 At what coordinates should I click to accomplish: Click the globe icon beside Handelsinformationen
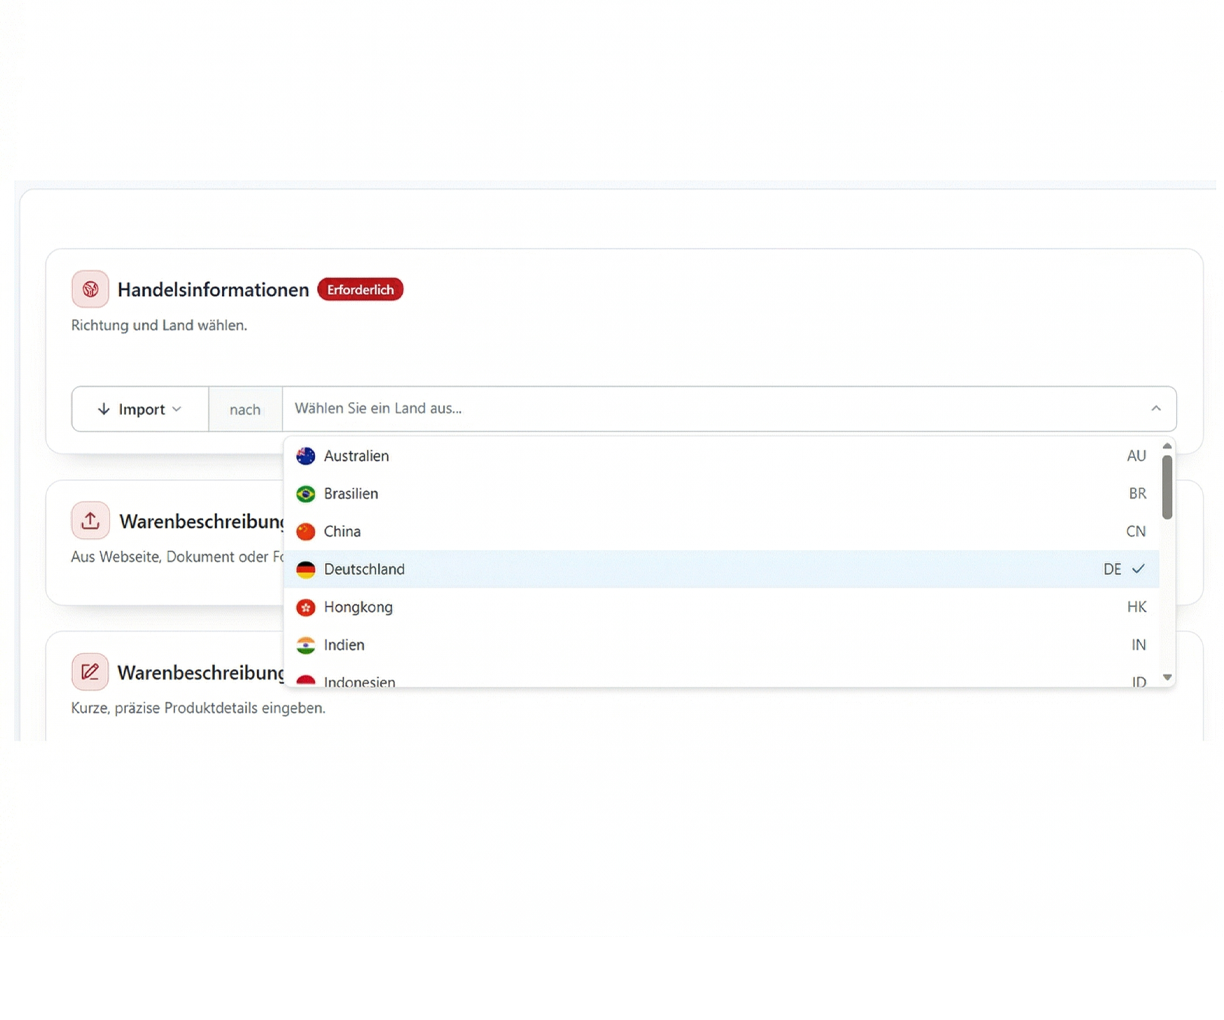[x=90, y=290]
